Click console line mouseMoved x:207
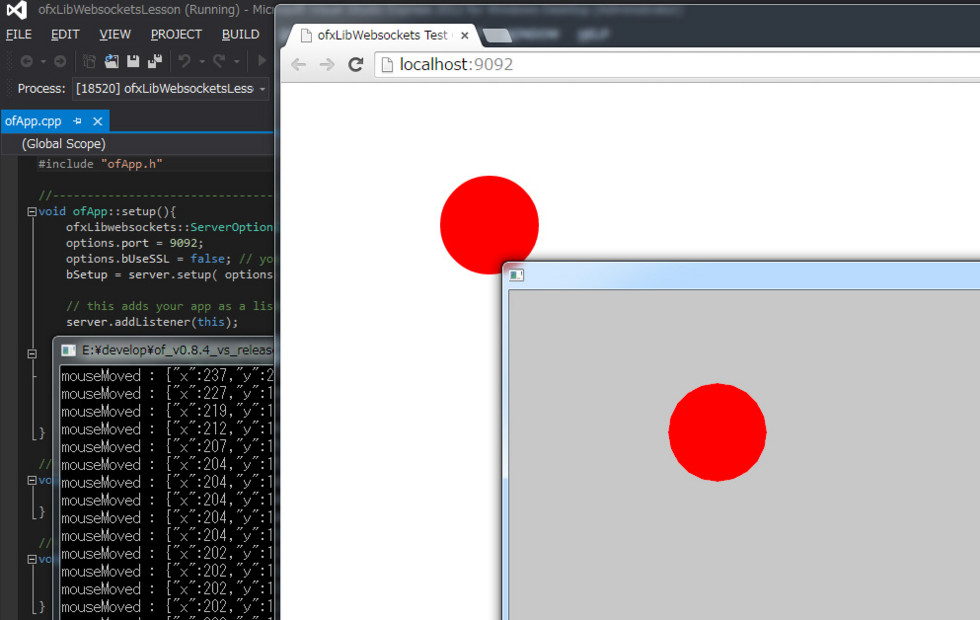 point(167,447)
